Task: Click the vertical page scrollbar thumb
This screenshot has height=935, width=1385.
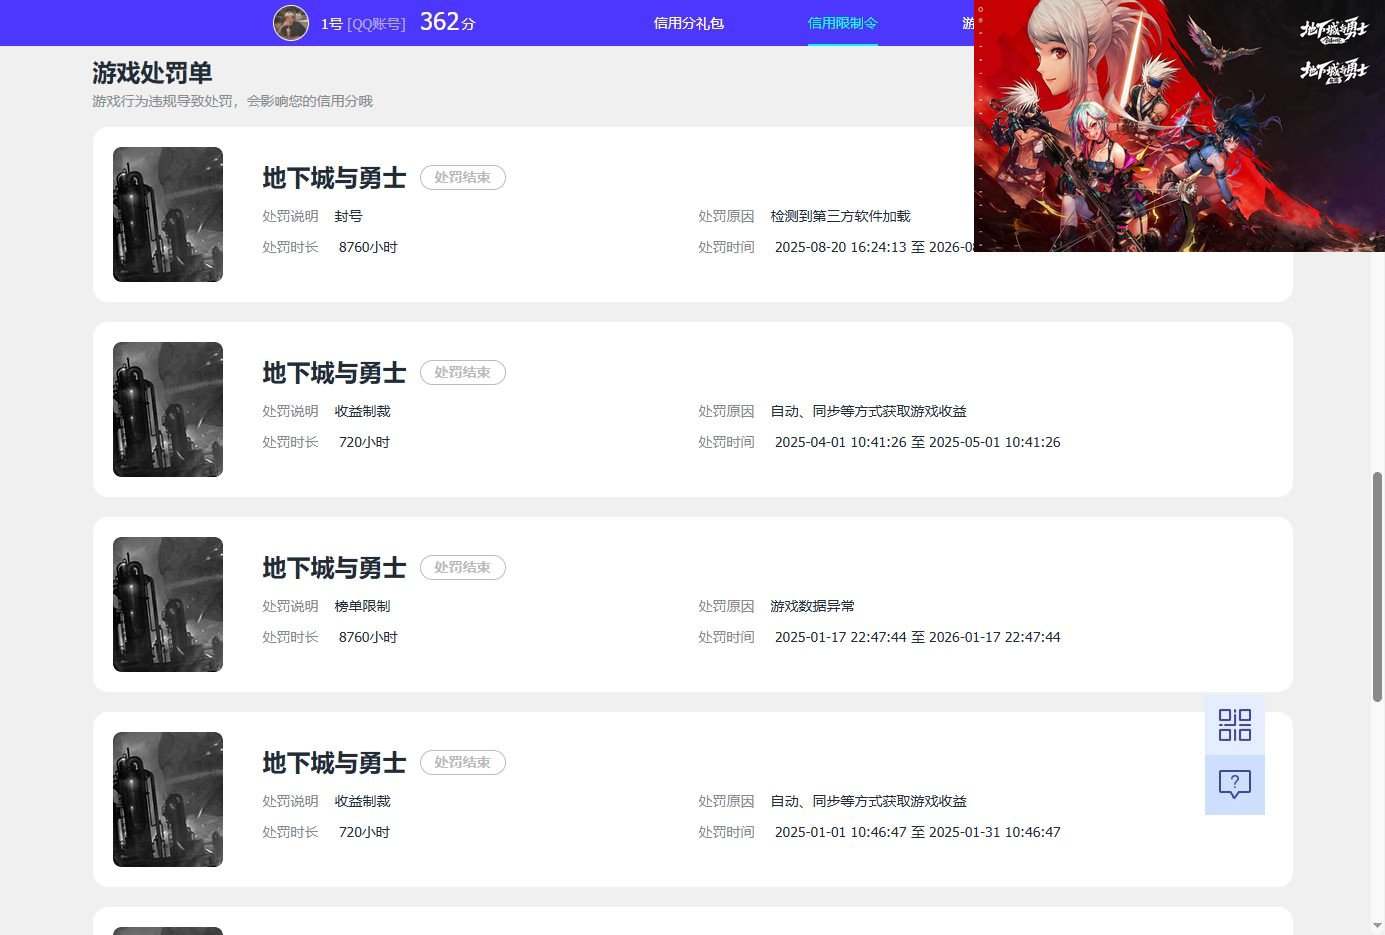Action: tap(1377, 587)
